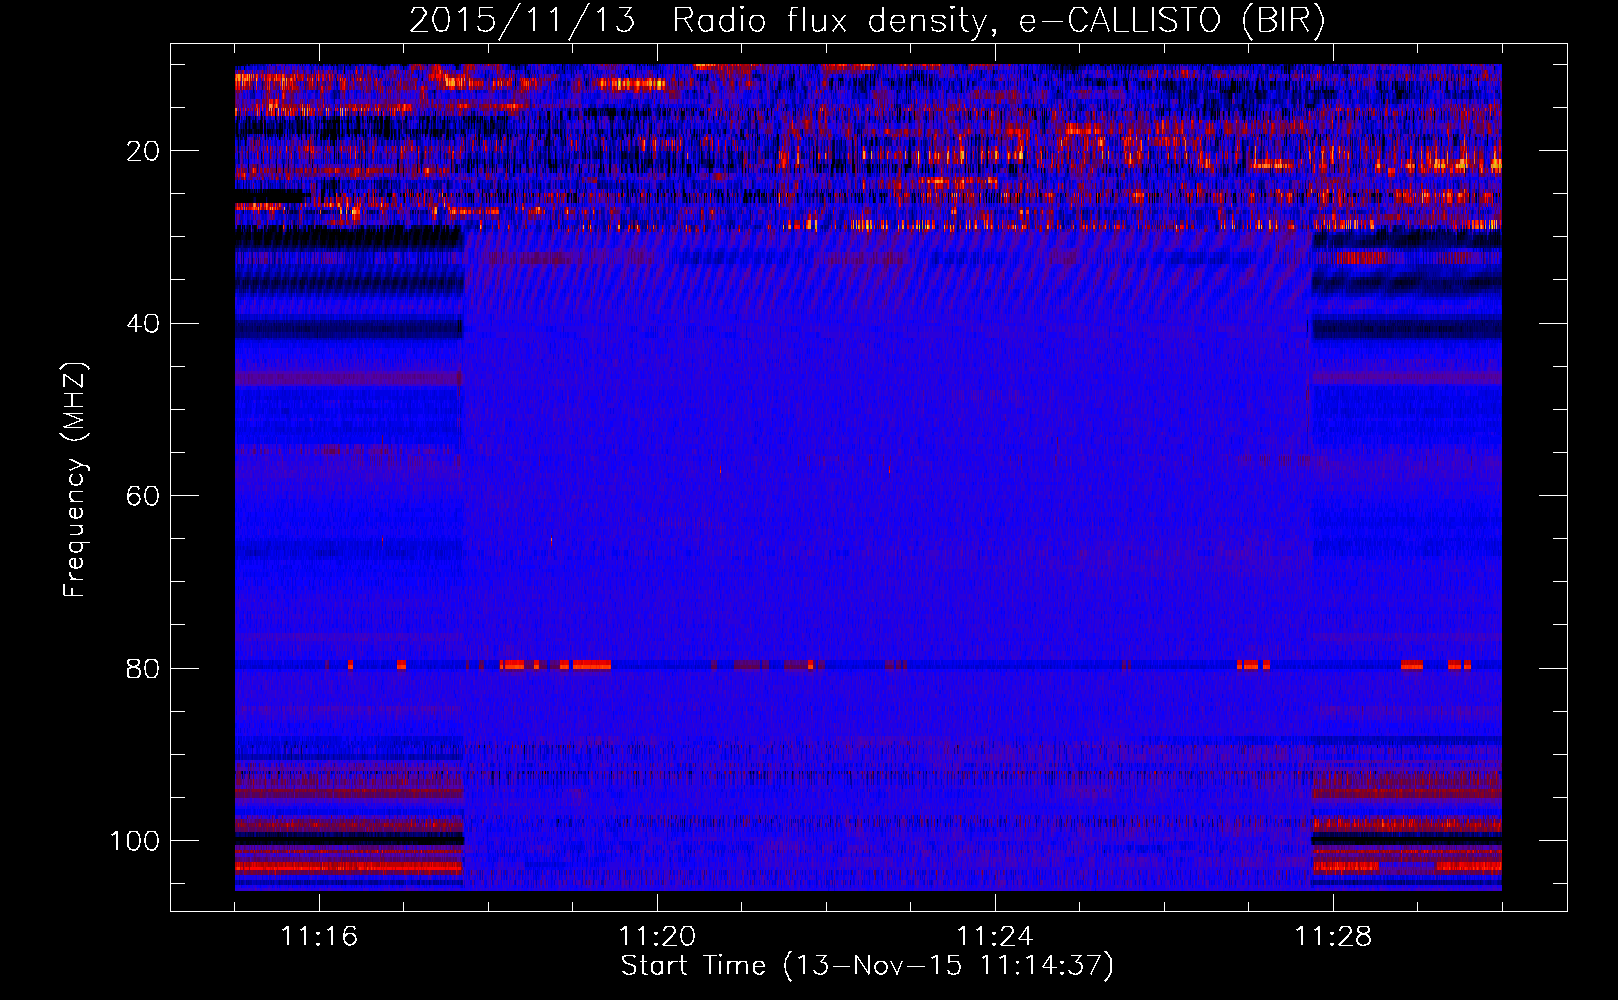The height and width of the screenshot is (1000, 1618).
Task: Click the '80' frequency tick label
Action: tap(143, 668)
